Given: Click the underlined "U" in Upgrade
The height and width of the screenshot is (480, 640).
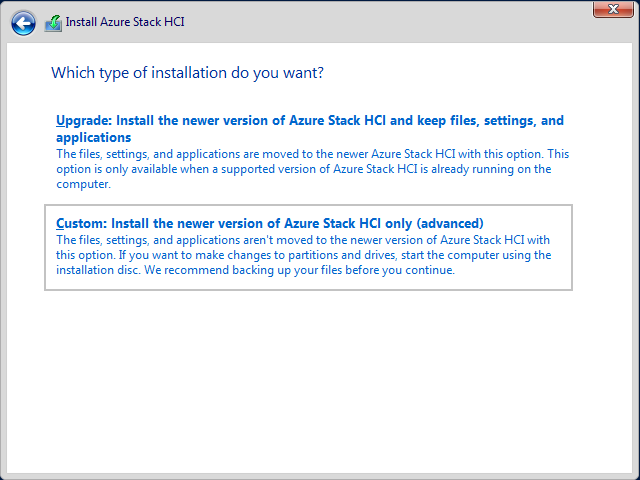Looking at the screenshot, I should [61, 121].
